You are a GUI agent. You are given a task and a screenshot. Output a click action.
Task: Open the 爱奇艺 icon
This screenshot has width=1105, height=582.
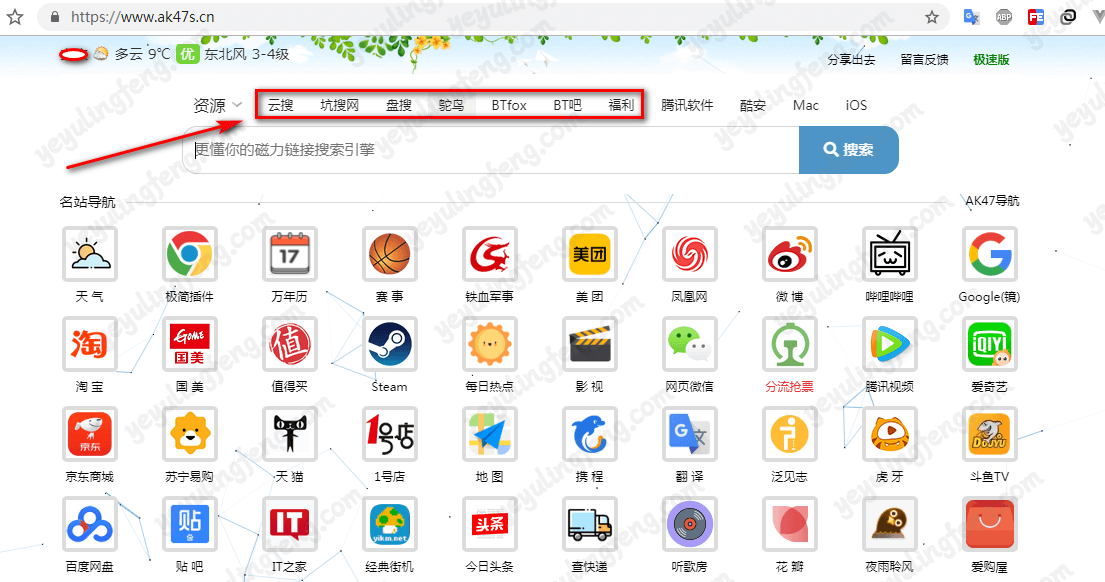click(x=989, y=344)
